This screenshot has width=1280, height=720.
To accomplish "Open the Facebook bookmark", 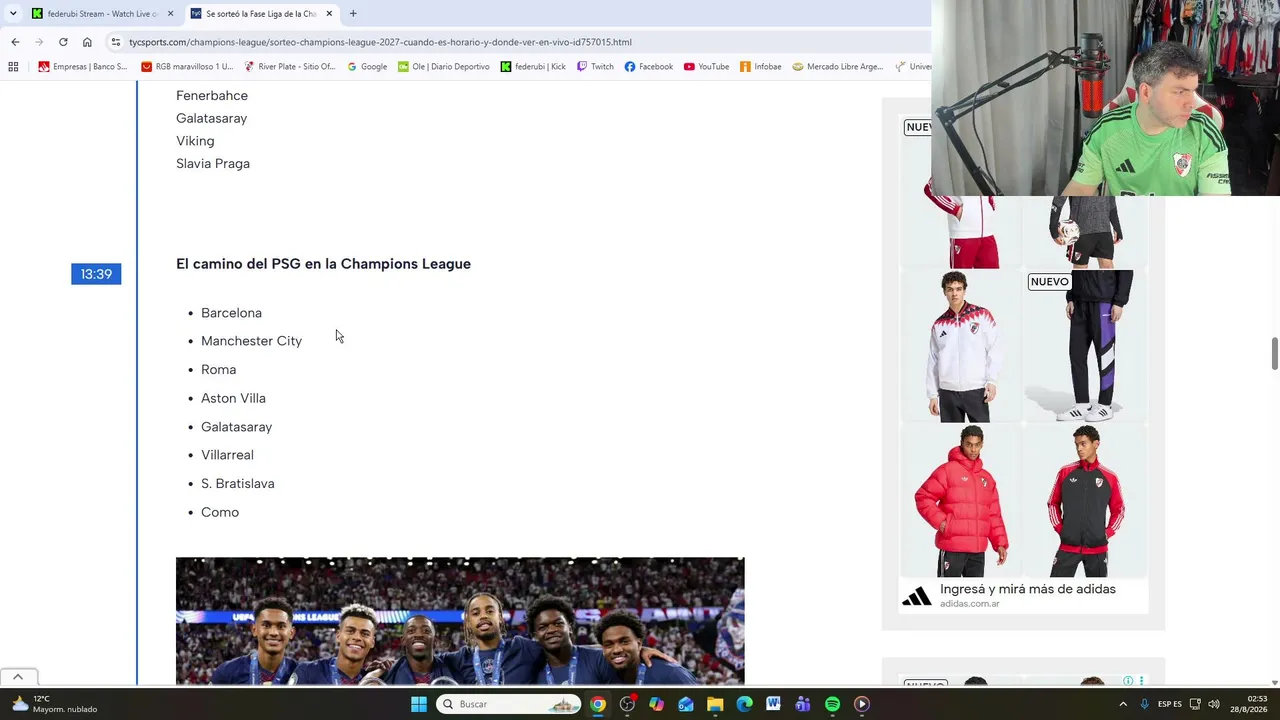I will 649,67.
